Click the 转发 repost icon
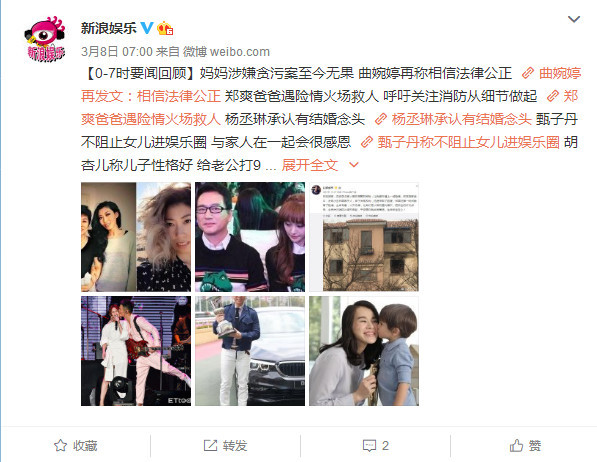Image resolution: width=597 pixels, height=462 pixels. tap(210, 445)
